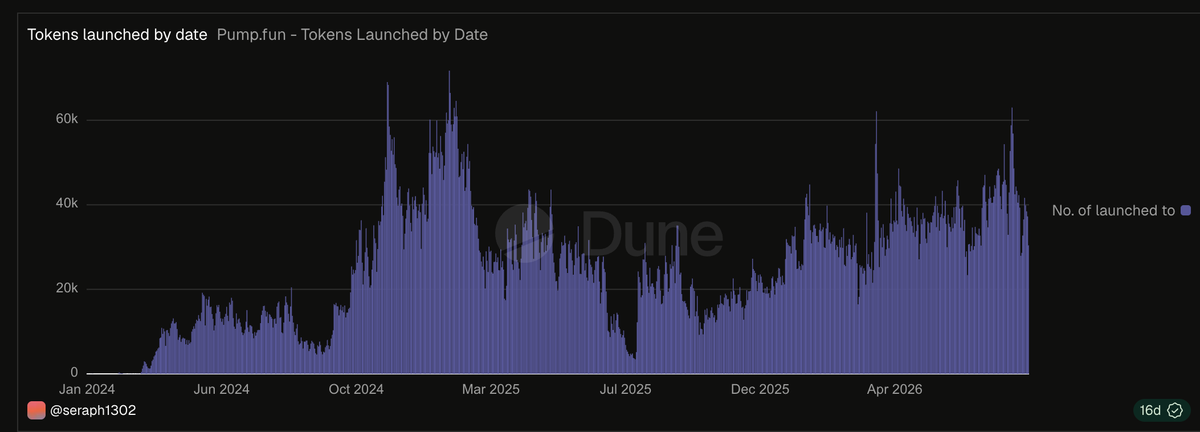Click the 40k y-axis label
The height and width of the screenshot is (432, 1200).
[x=66, y=204]
